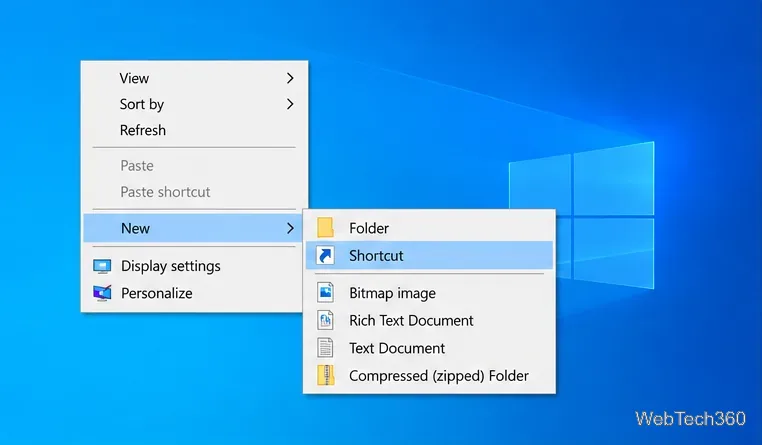
Task: Create a new Rich Text Document
Action: coord(430,320)
